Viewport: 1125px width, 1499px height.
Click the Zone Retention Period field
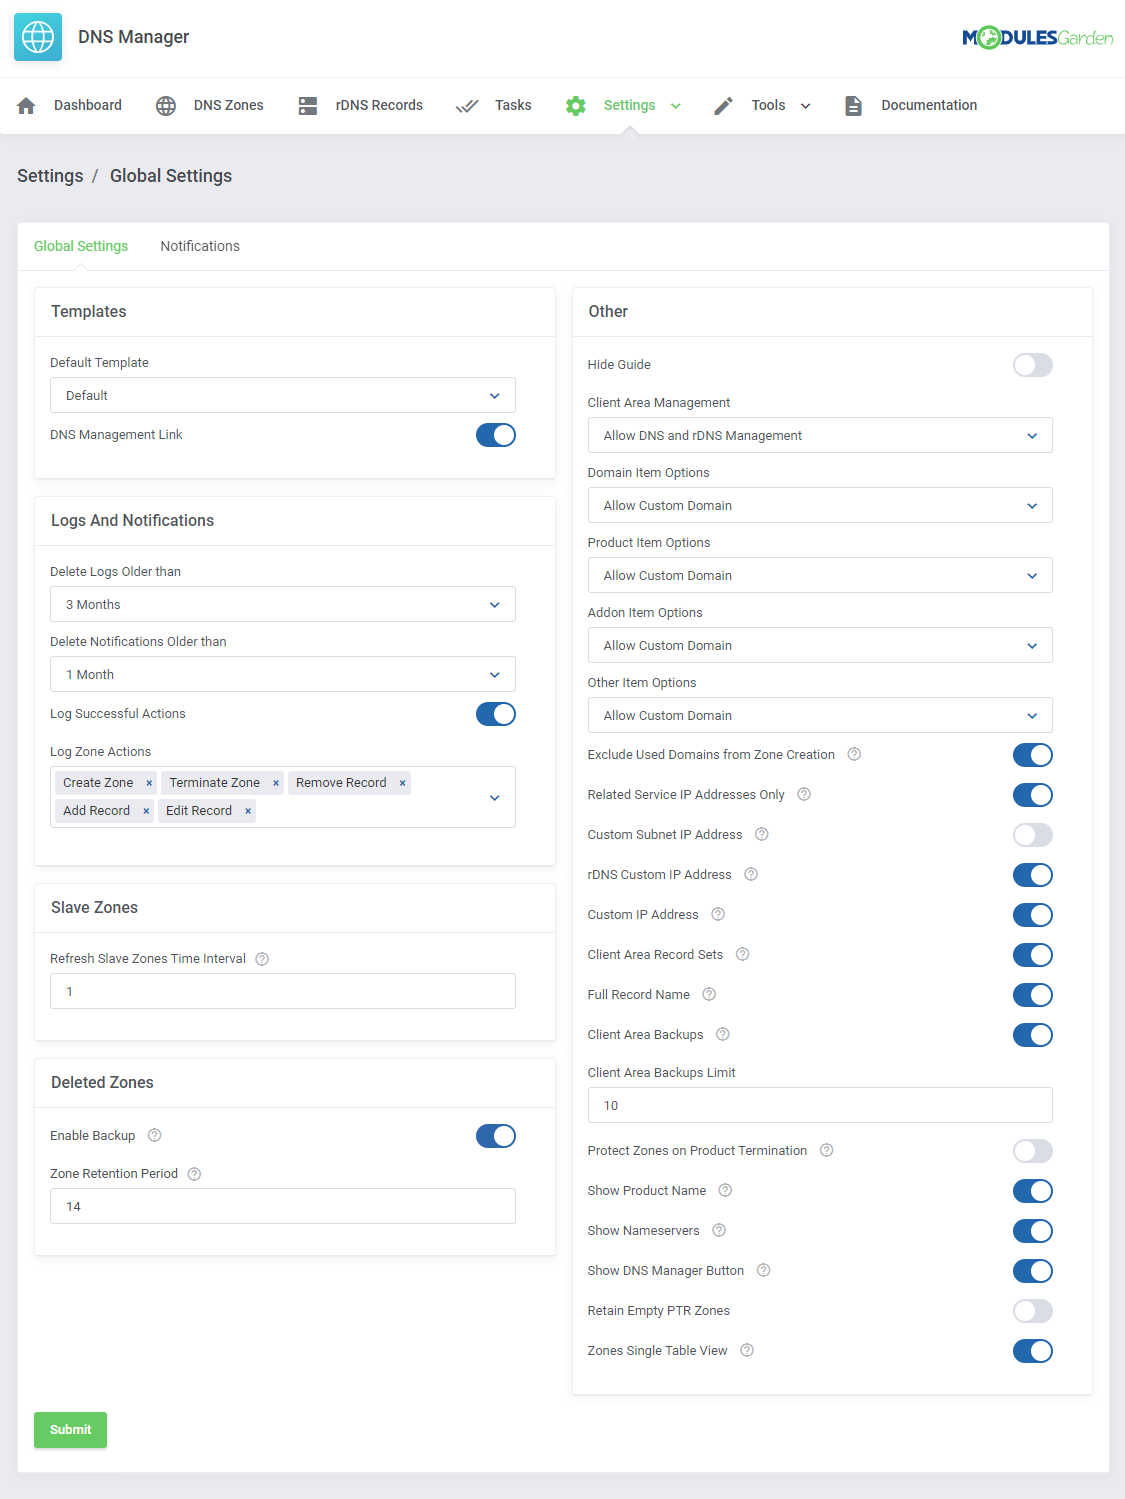click(283, 1206)
